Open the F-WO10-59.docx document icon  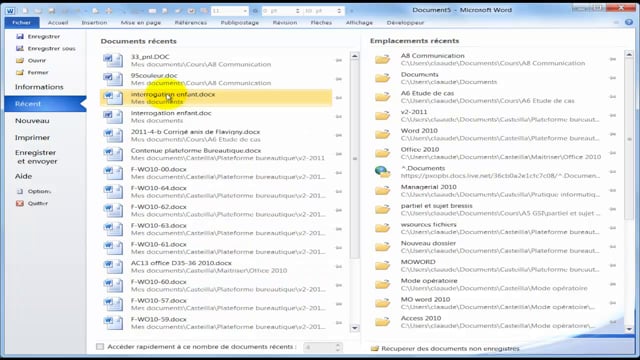[113, 323]
